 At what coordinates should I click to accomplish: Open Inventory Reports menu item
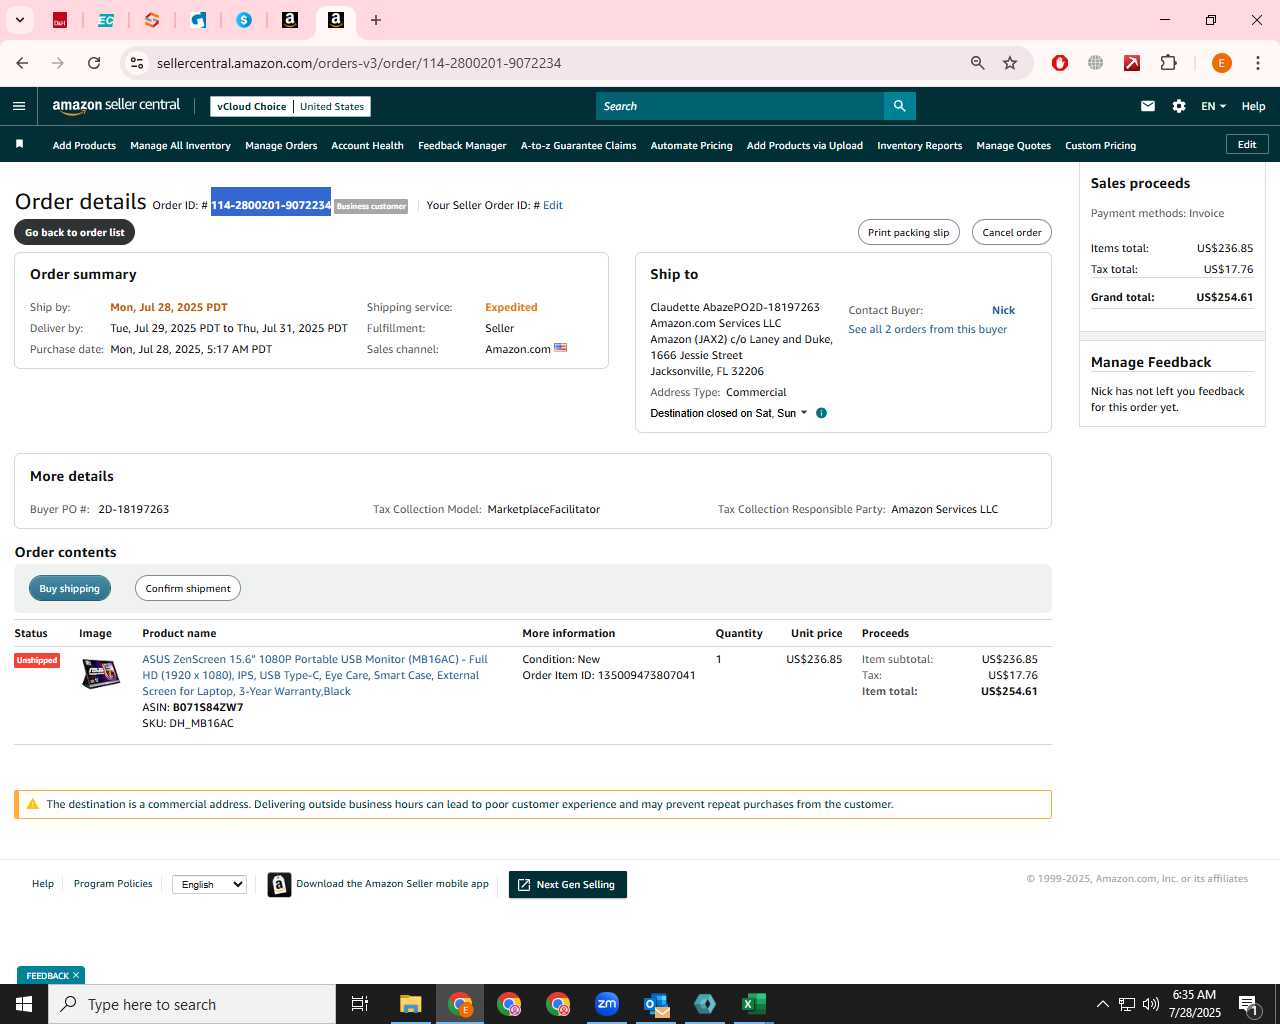pyautogui.click(x=919, y=145)
